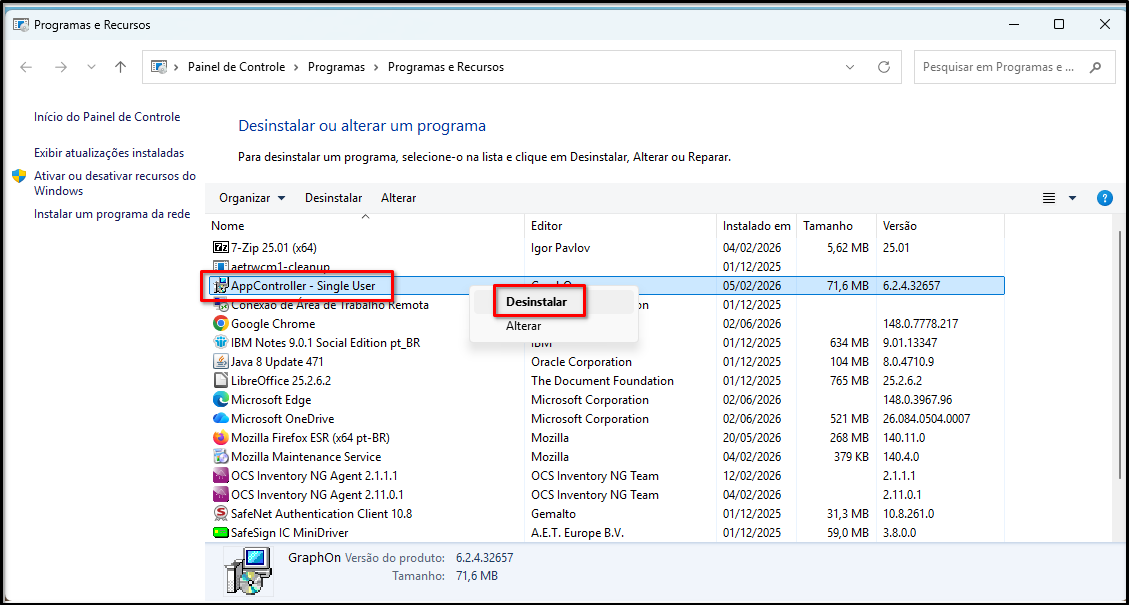1129x605 pixels.
Task: Click the LibreOffice 25.2.6.2 icon
Action: tap(221, 381)
